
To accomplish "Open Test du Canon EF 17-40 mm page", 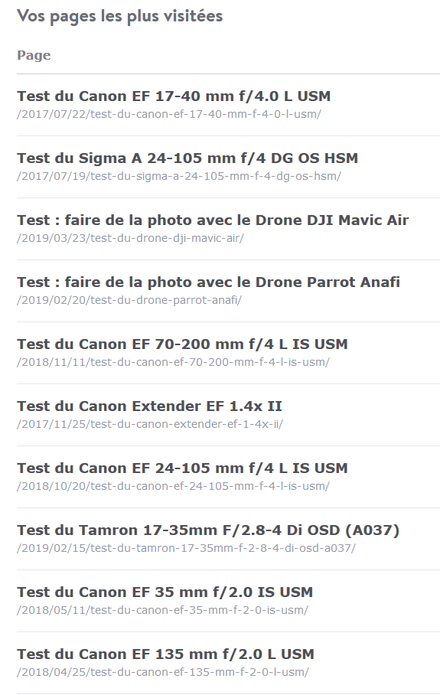I will (x=174, y=96).
